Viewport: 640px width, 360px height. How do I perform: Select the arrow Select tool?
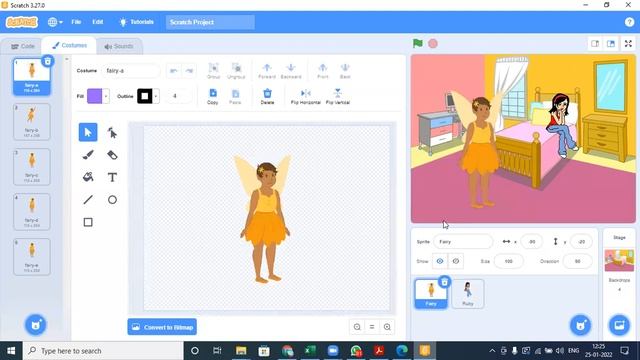[88, 132]
